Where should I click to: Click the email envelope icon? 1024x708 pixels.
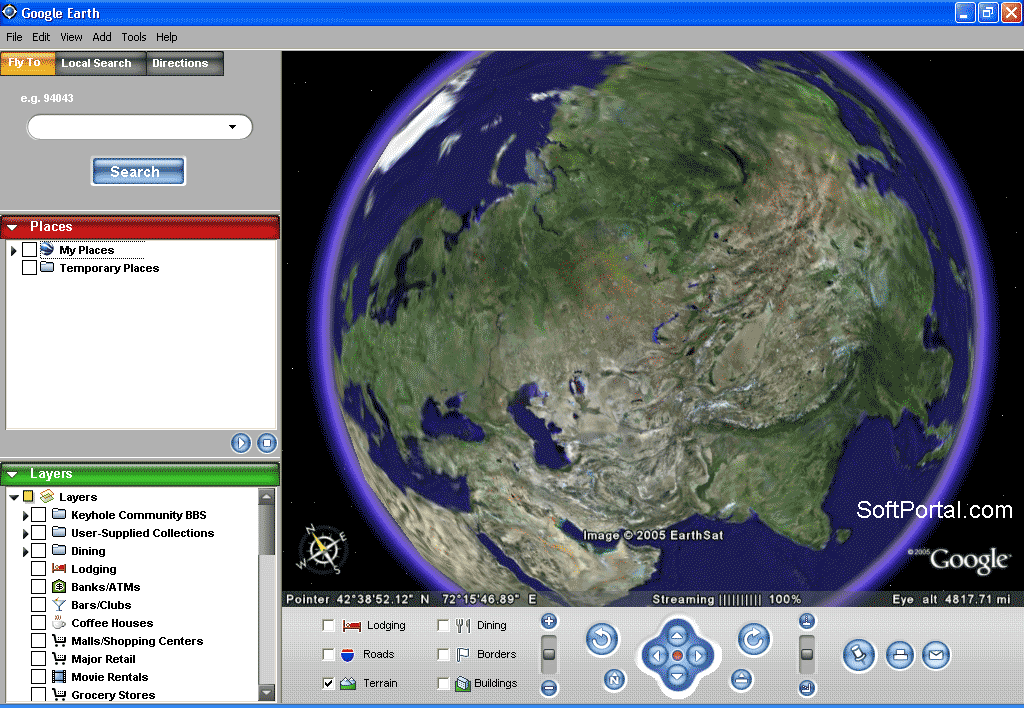click(x=935, y=656)
